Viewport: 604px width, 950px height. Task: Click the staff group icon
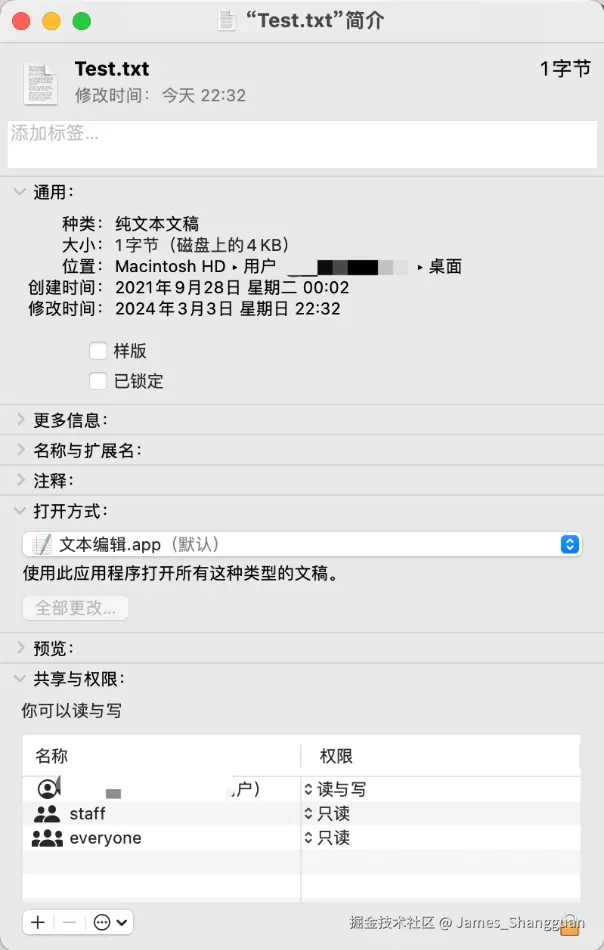coord(47,814)
